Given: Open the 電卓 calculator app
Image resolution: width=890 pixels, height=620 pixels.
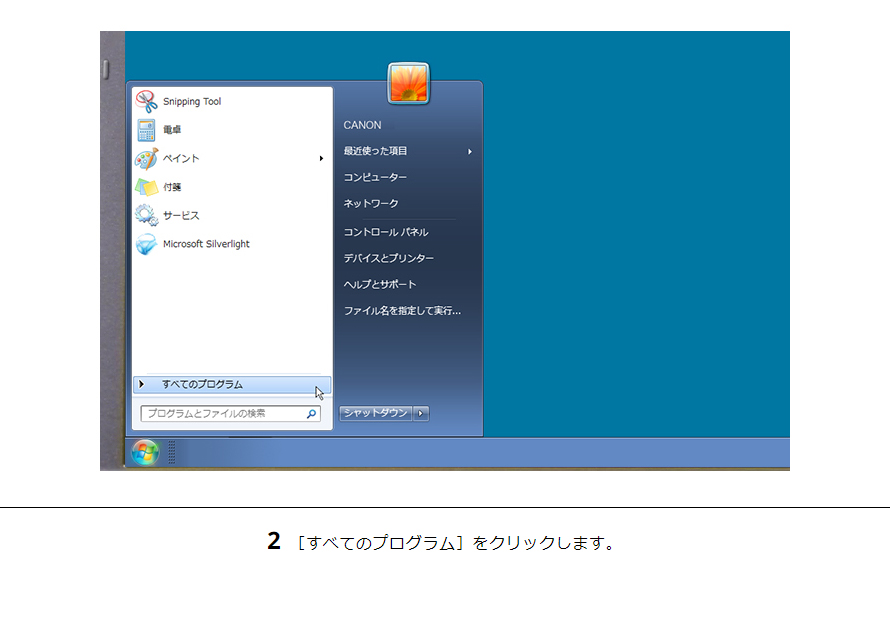Looking at the screenshot, I should point(170,129).
